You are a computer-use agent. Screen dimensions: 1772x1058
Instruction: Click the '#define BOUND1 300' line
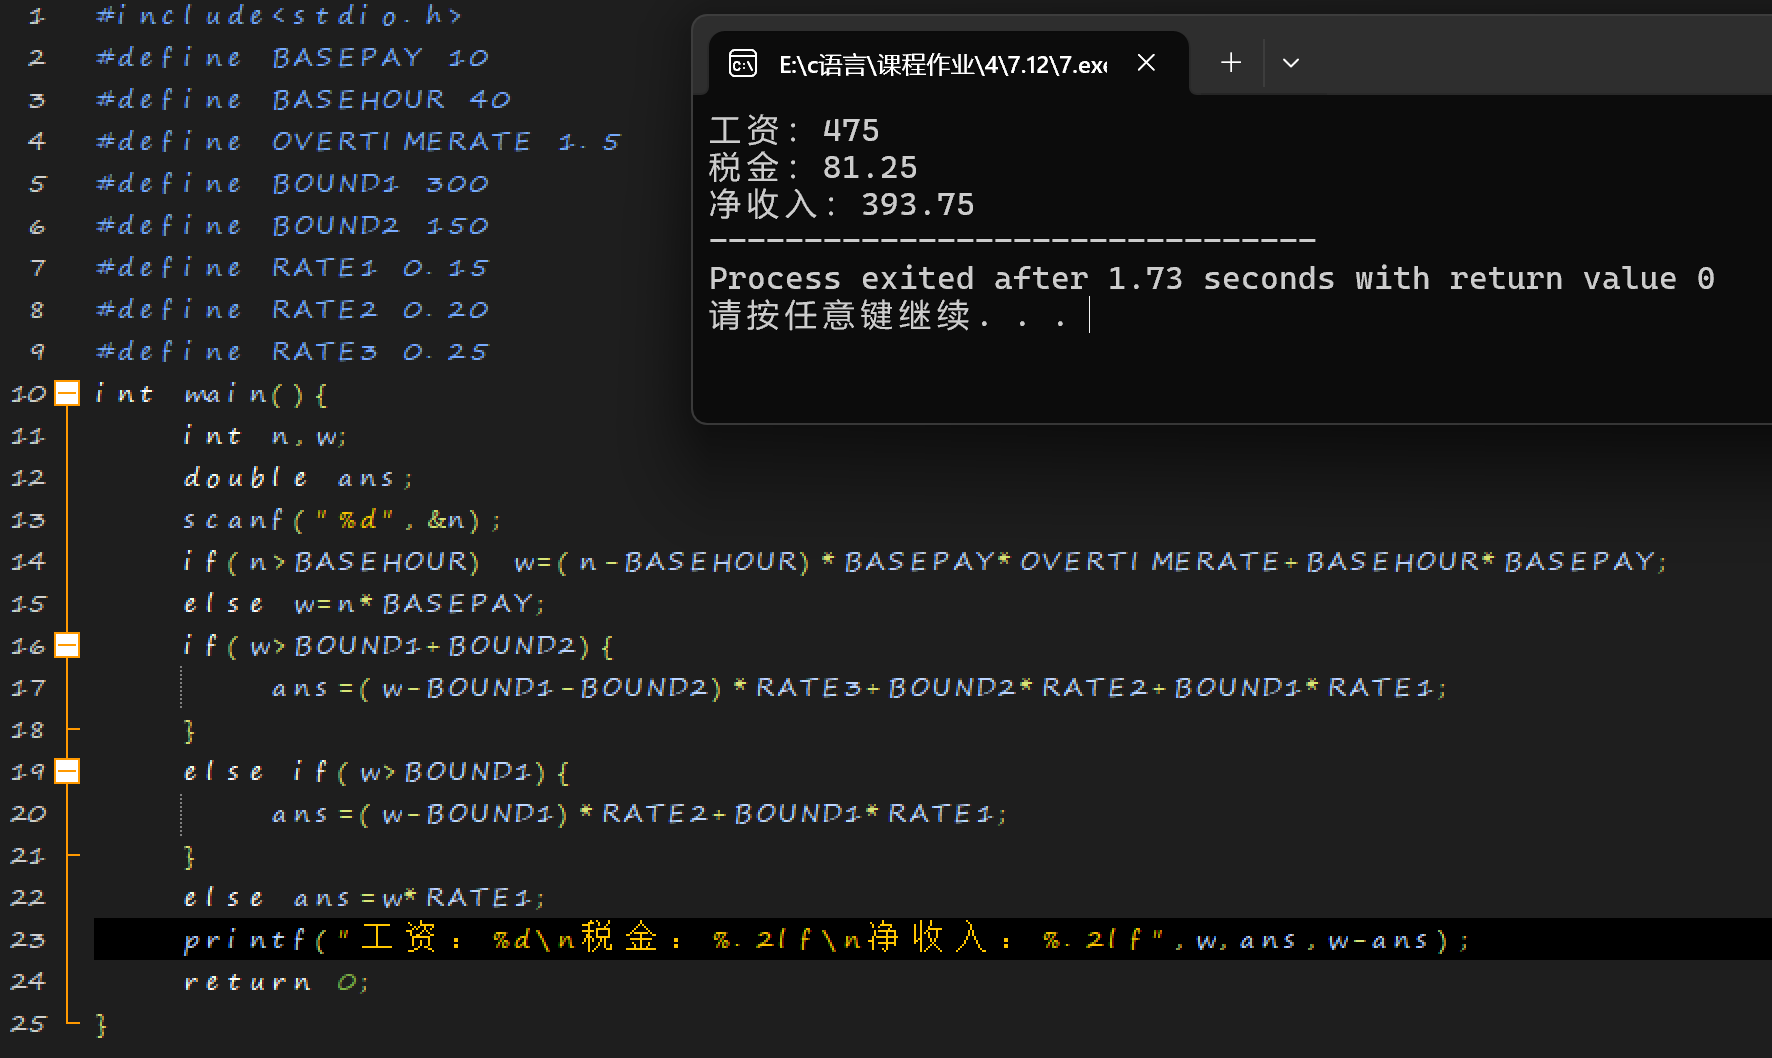[x=292, y=184]
